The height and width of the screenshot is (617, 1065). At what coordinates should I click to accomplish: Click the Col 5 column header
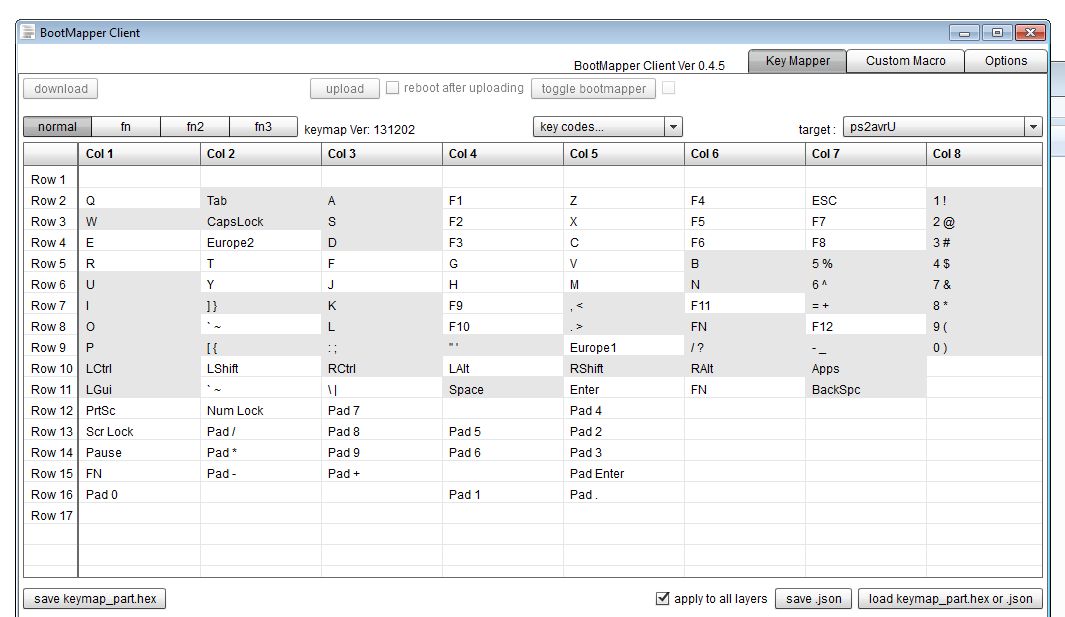click(623, 154)
